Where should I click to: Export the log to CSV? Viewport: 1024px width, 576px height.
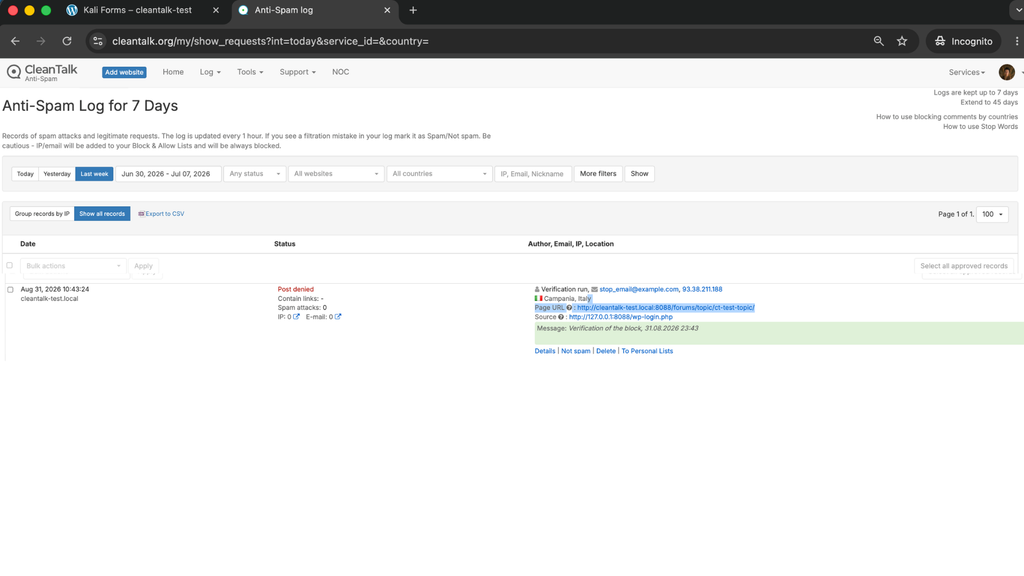tap(161, 214)
